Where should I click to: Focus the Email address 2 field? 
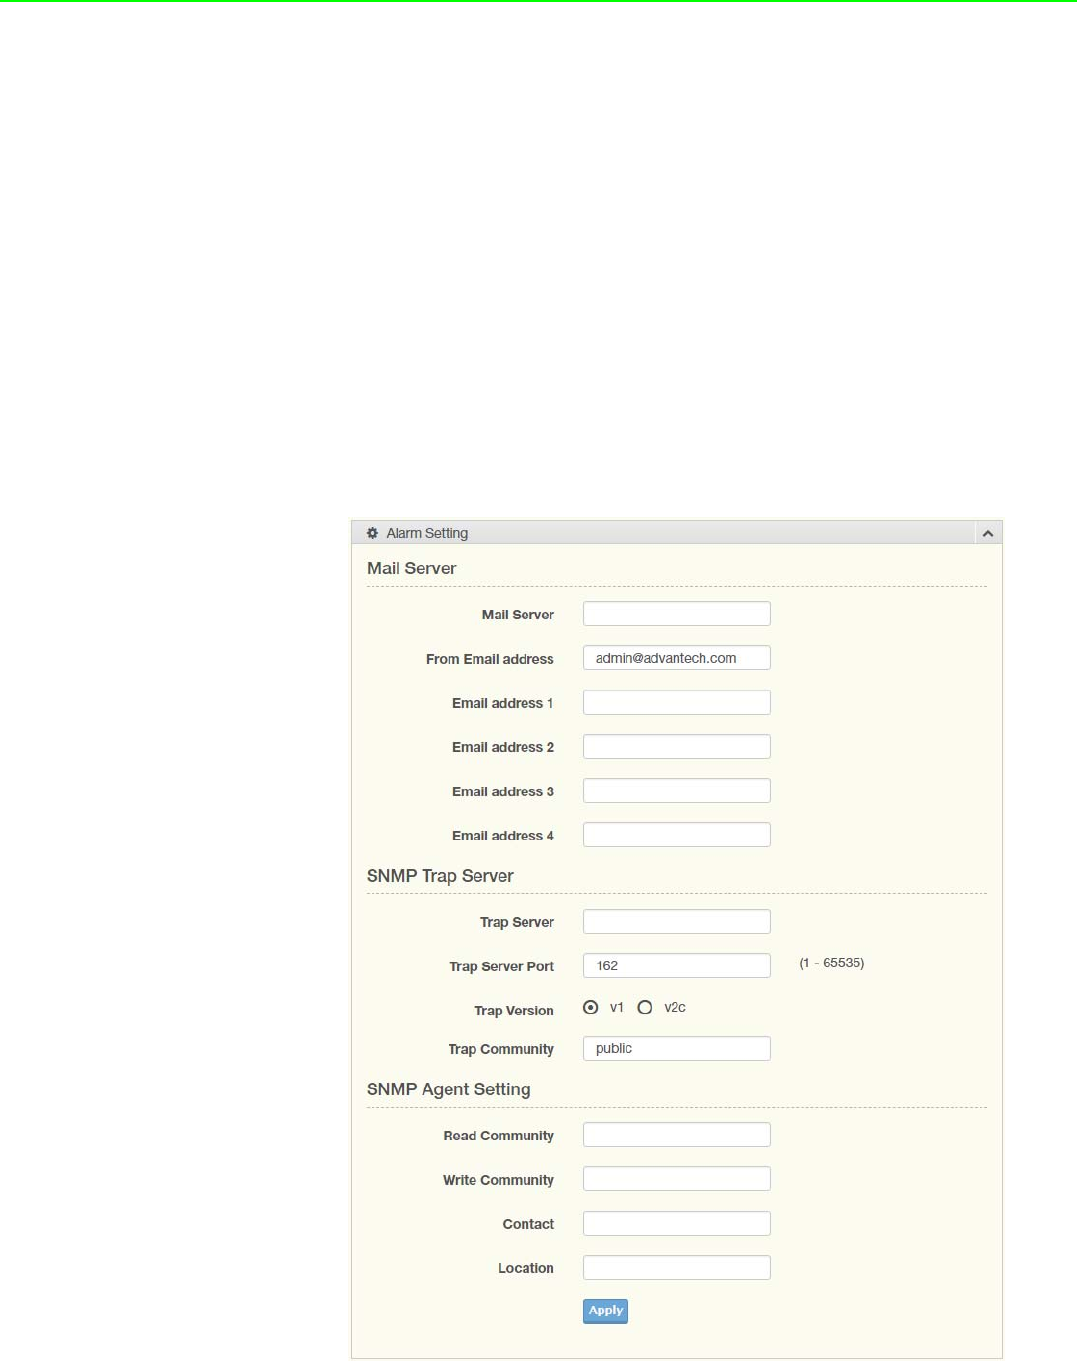(677, 746)
